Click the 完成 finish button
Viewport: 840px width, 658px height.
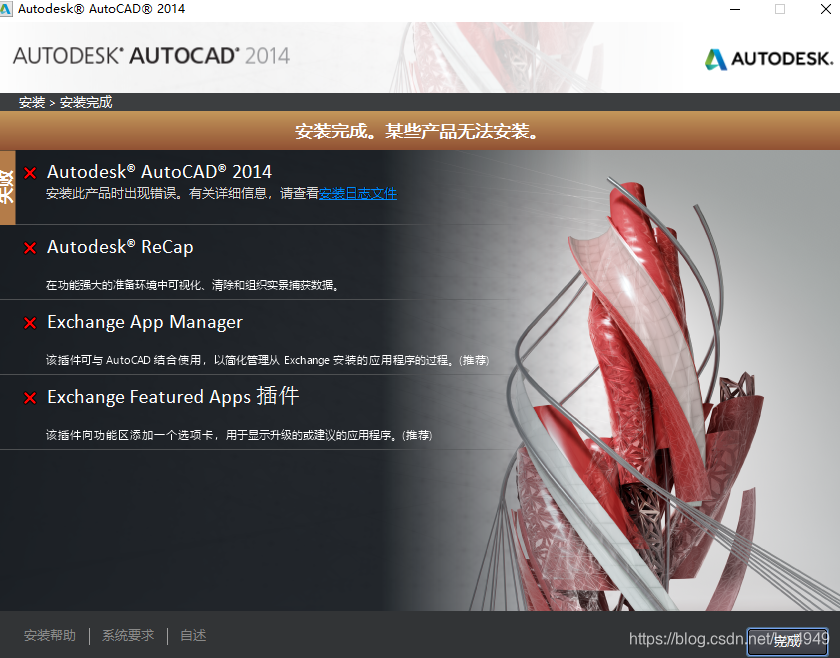787,641
